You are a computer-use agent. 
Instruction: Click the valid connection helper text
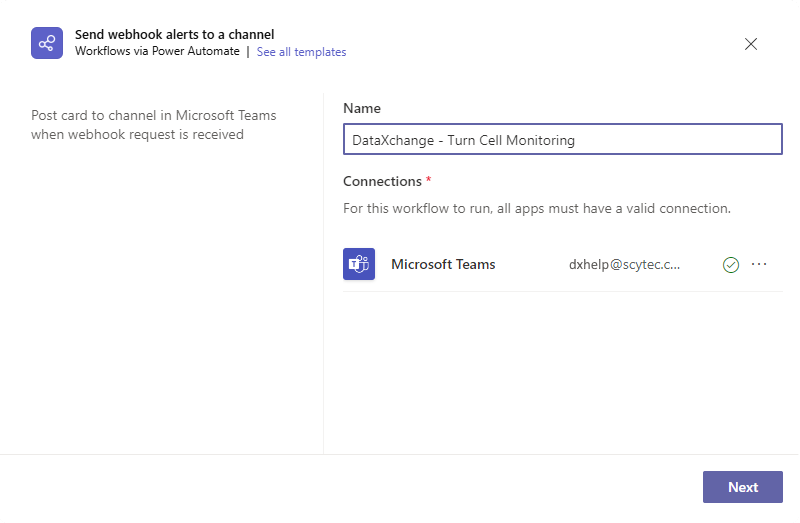tap(537, 208)
